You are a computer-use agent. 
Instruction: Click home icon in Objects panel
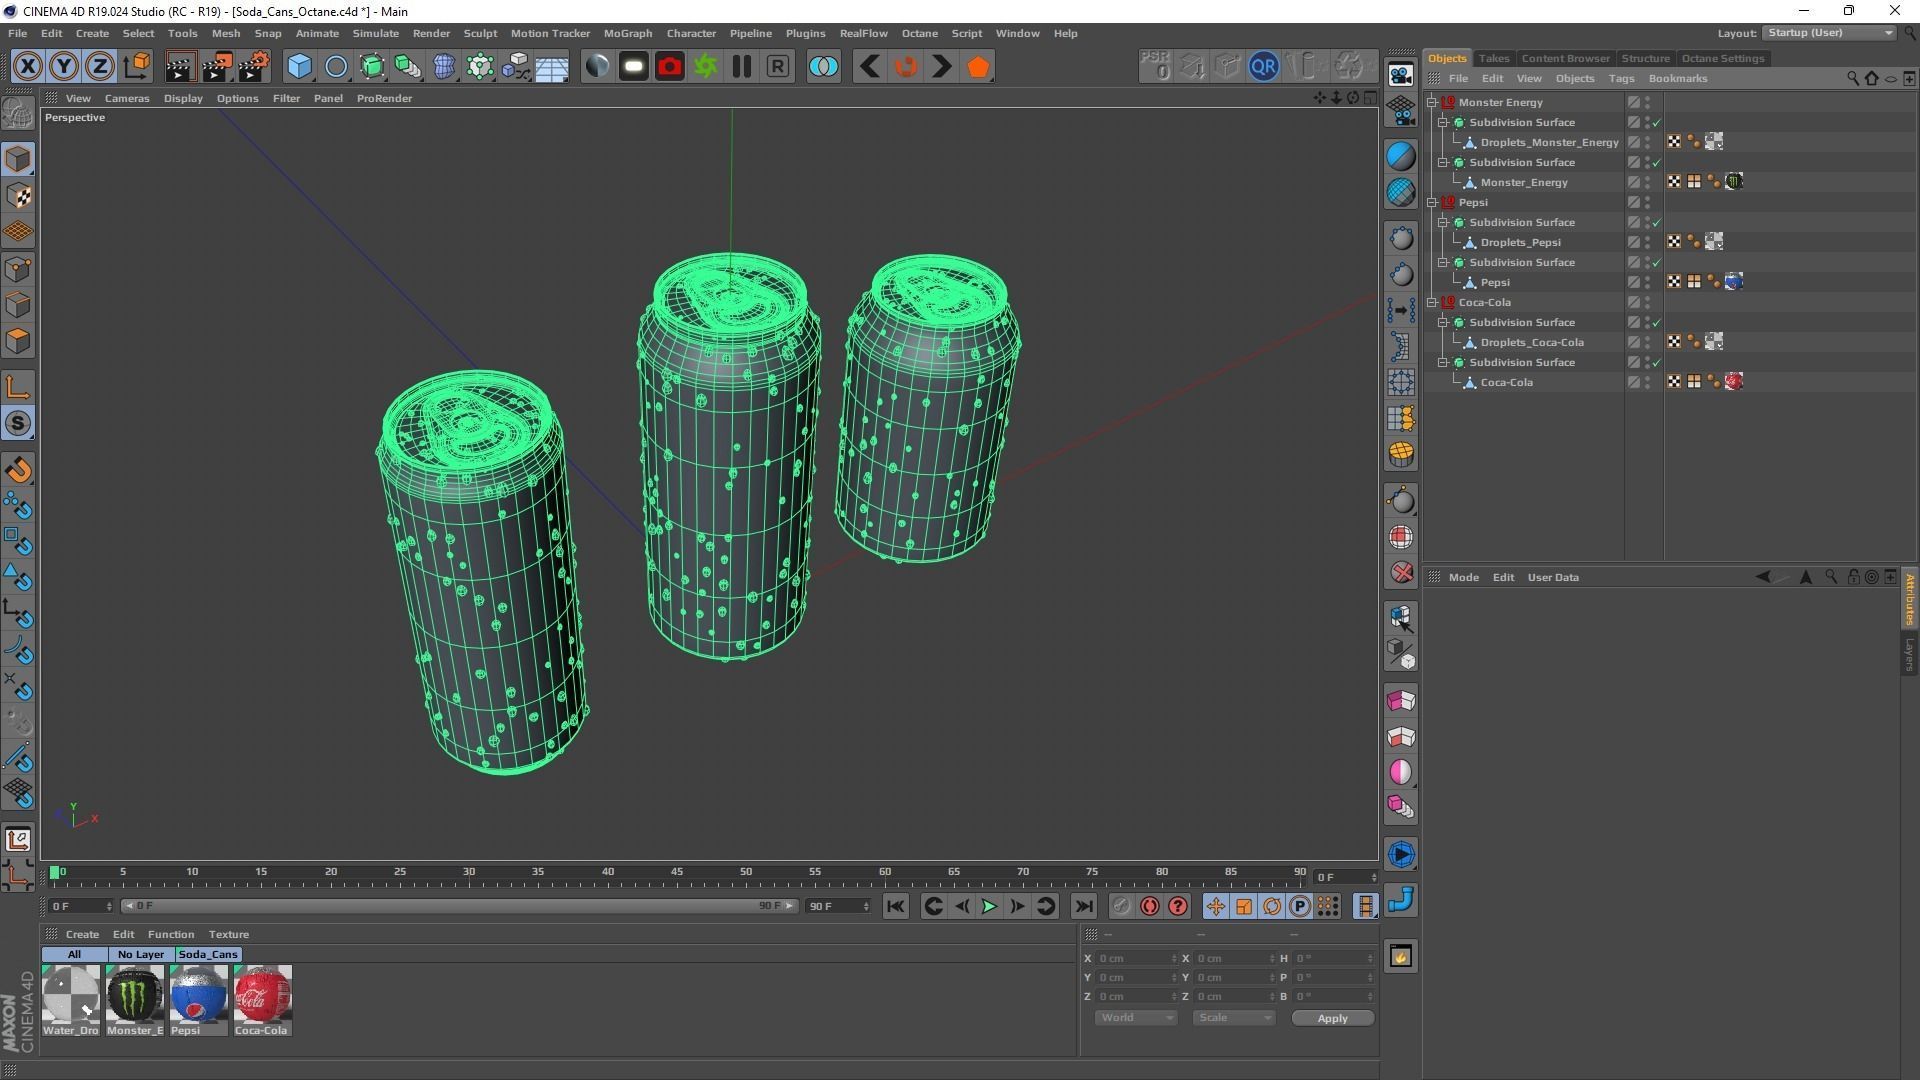click(1871, 79)
